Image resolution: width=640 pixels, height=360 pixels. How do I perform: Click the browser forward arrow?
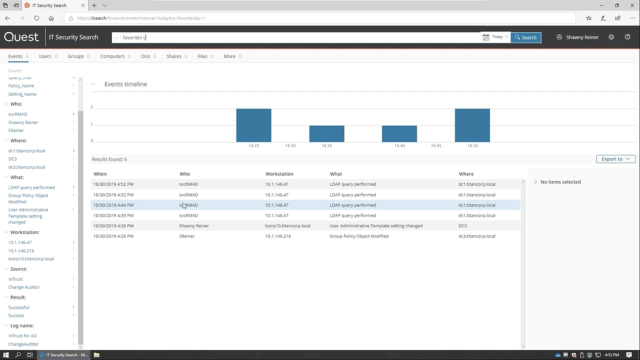22,18
